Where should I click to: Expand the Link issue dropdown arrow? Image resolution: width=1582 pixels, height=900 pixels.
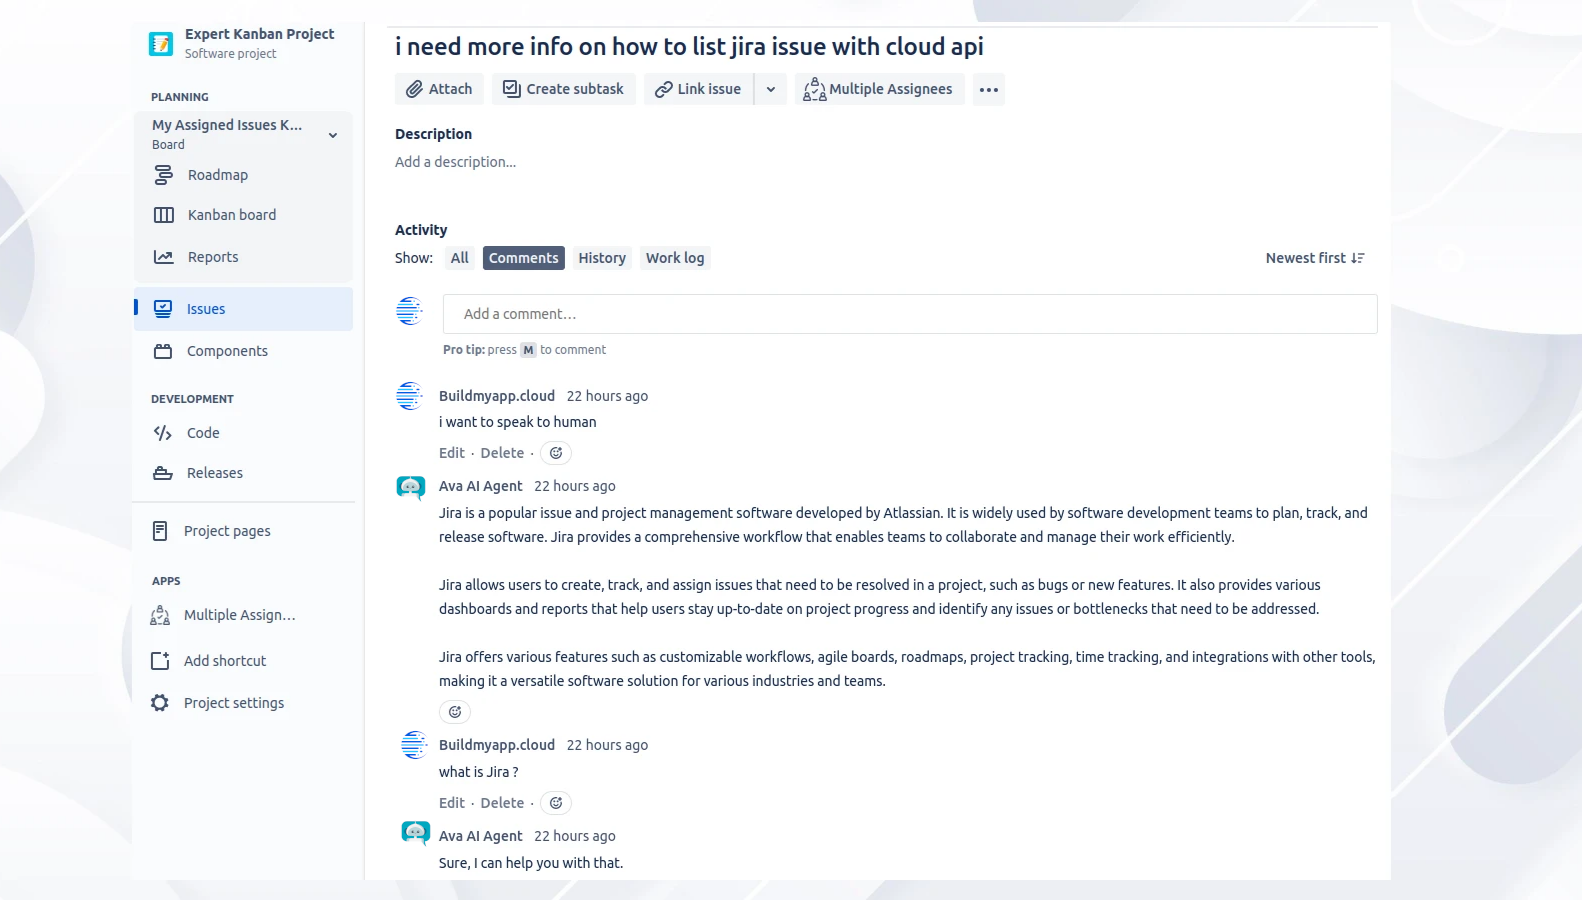coord(770,90)
